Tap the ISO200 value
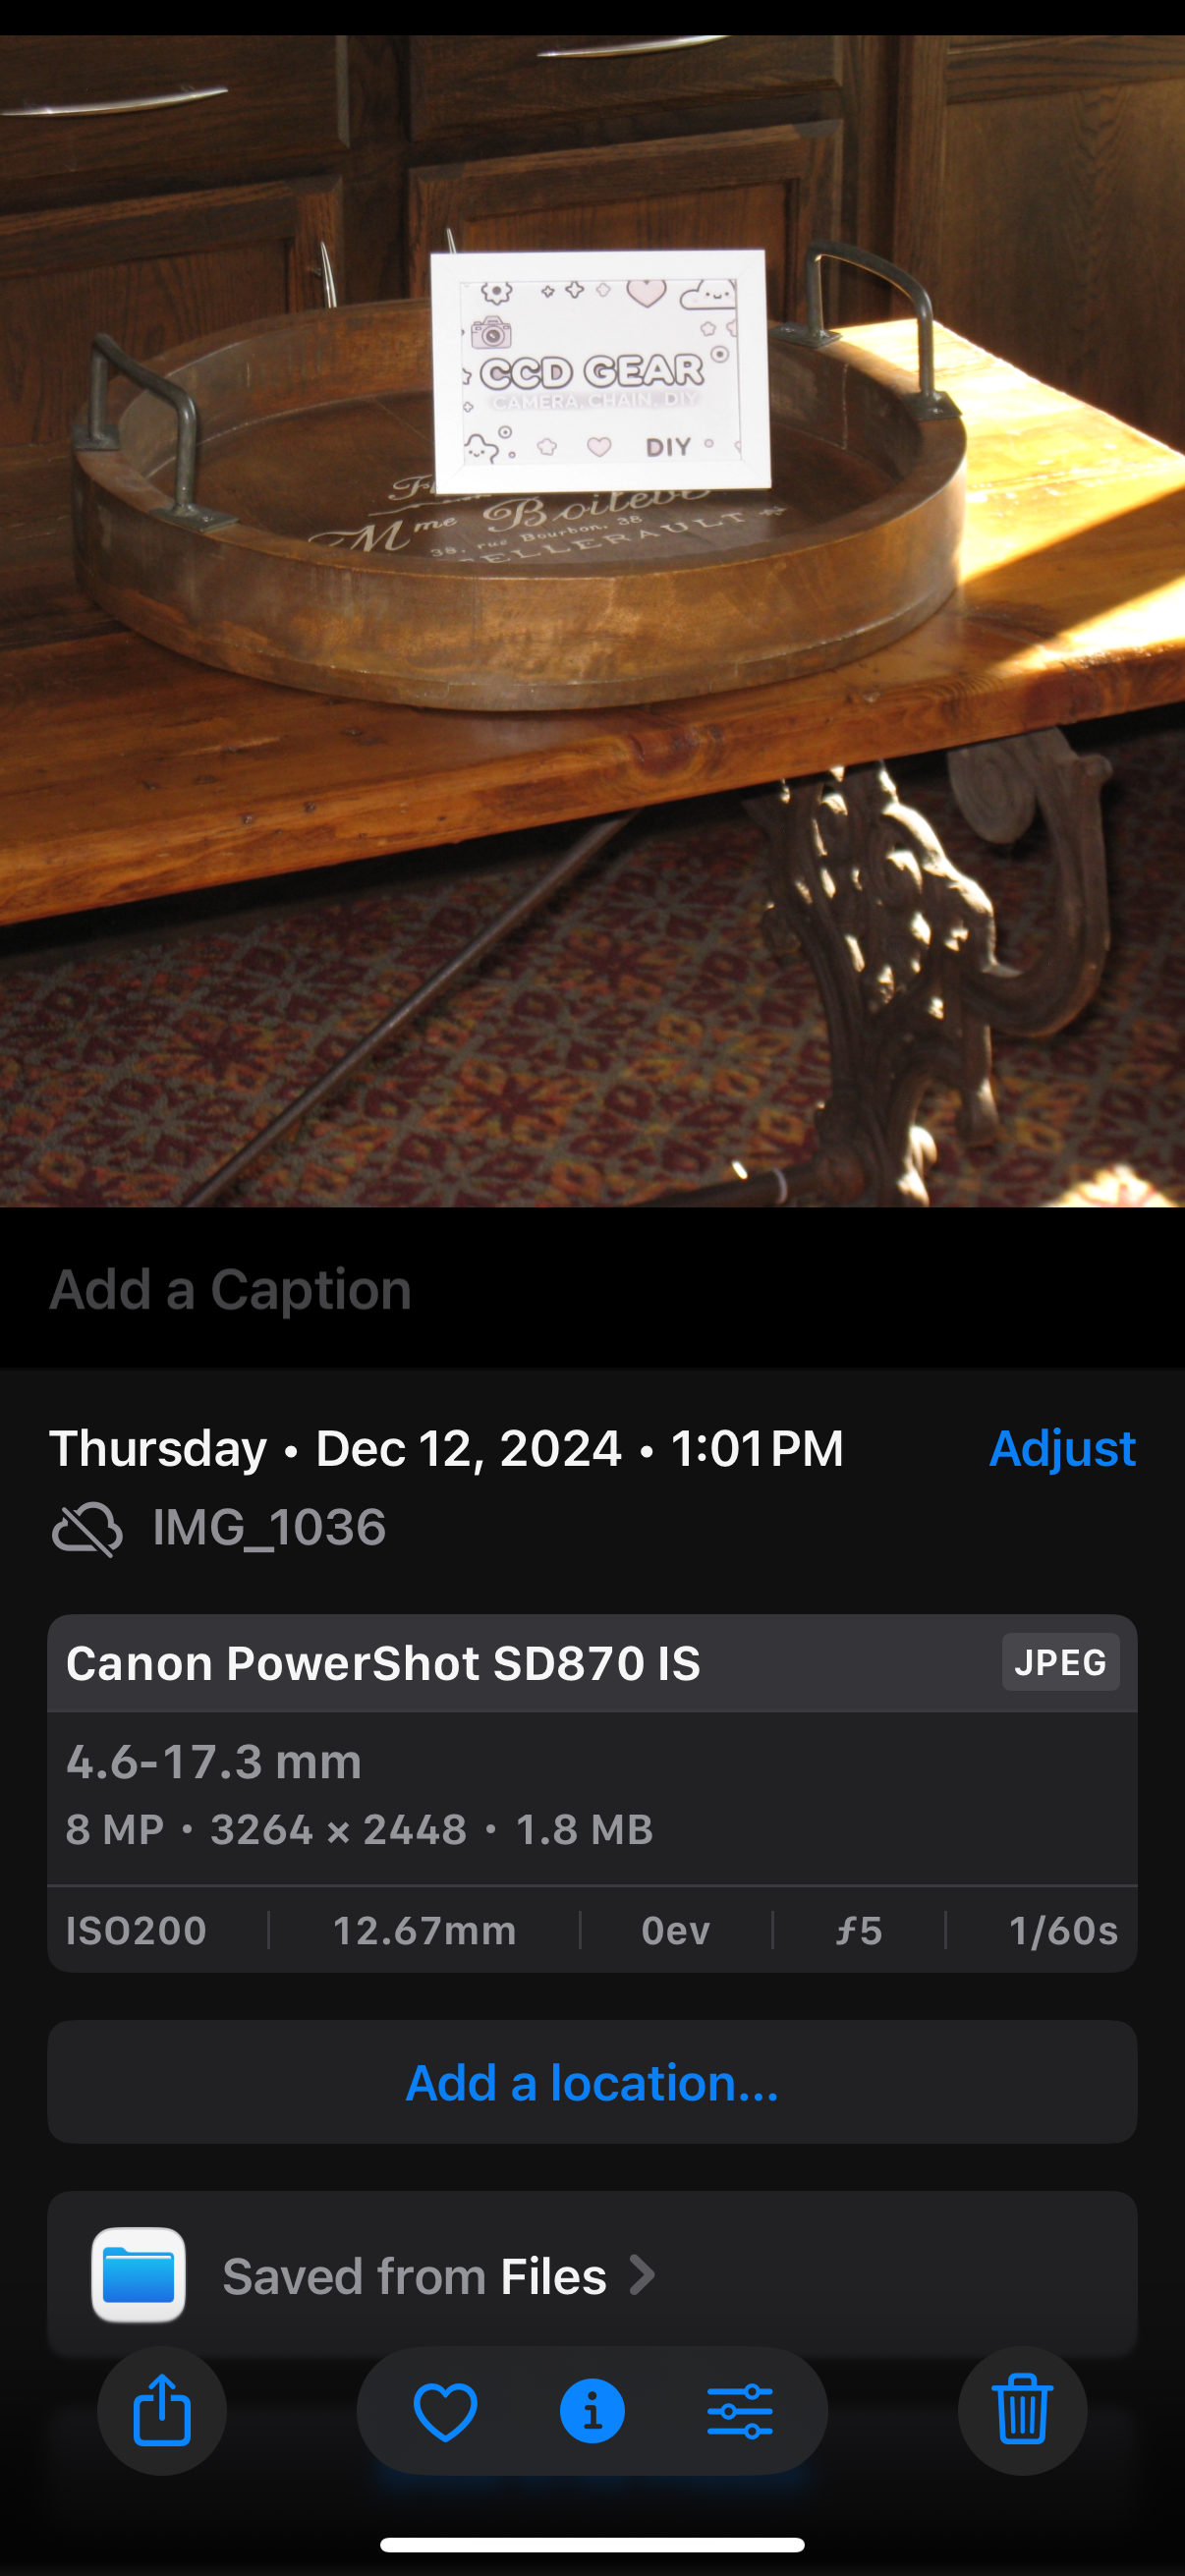Image resolution: width=1185 pixels, height=2576 pixels. pyautogui.click(x=136, y=1930)
